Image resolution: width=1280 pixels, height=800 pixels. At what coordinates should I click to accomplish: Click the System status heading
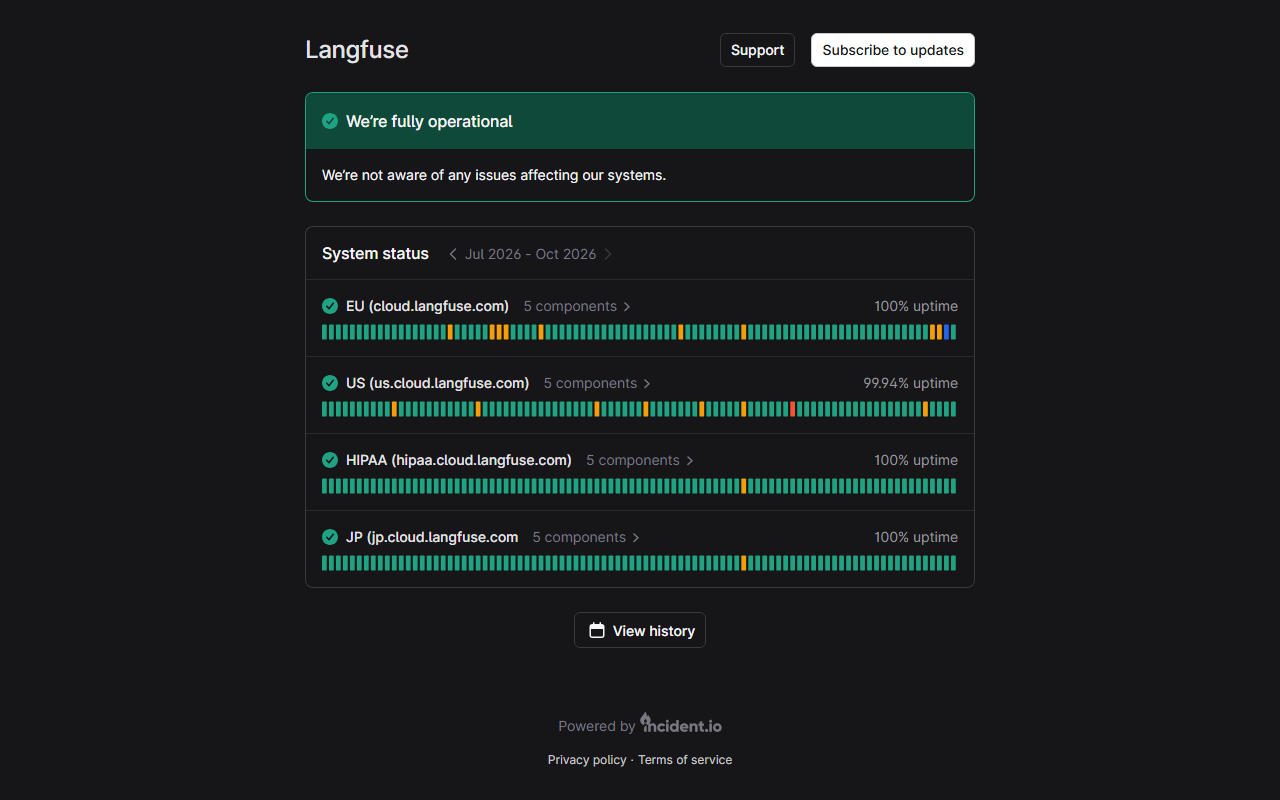(x=375, y=254)
